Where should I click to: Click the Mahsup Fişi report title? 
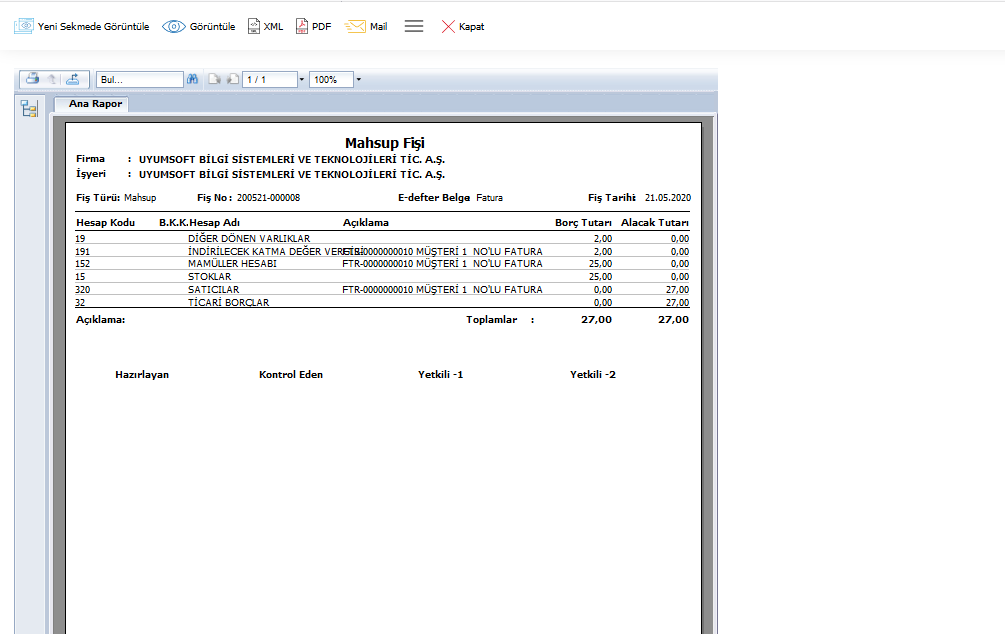384,143
